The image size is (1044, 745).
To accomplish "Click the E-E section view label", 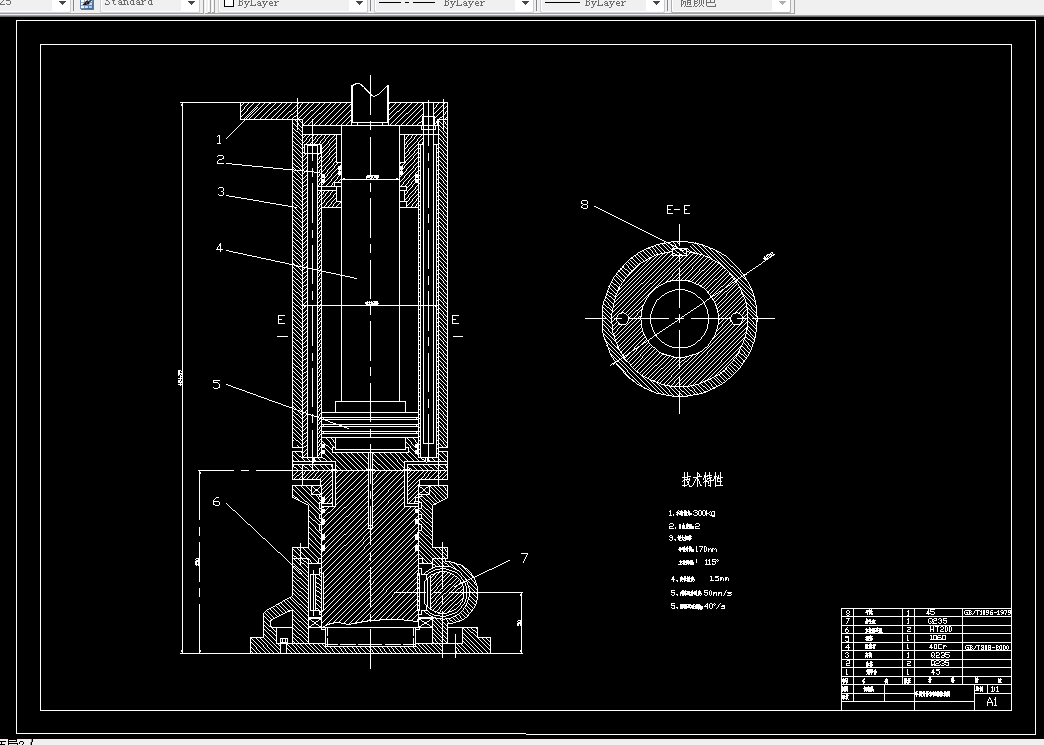I will 678,210.
